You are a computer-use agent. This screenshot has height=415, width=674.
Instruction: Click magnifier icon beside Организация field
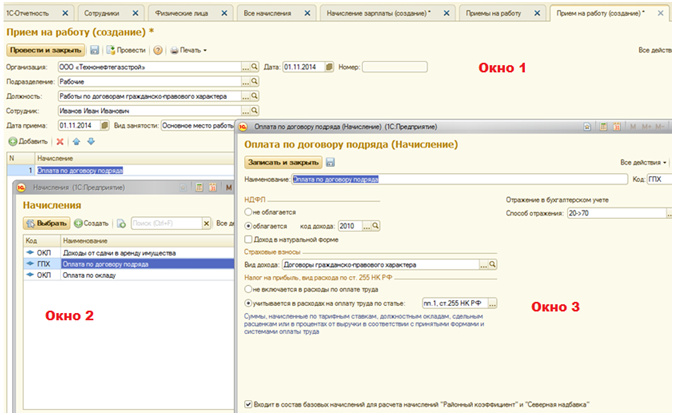click(x=254, y=67)
